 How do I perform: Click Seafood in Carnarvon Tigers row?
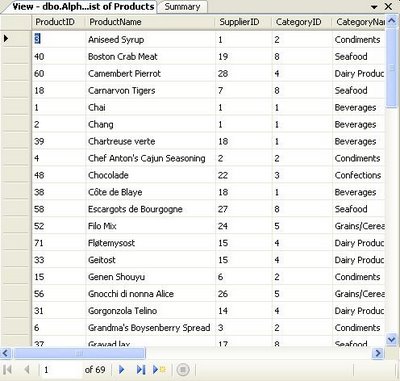coord(359,90)
